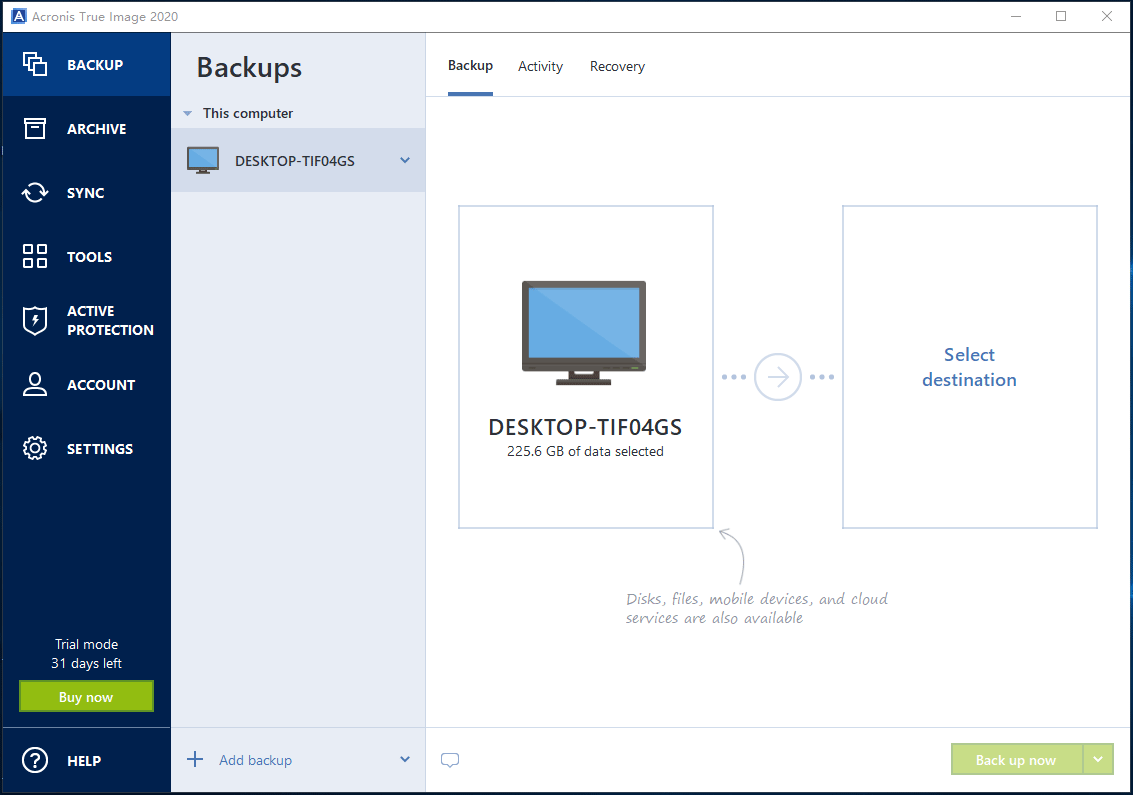
Task: Click the Sync arrows icon
Action: pyautogui.click(x=35, y=192)
